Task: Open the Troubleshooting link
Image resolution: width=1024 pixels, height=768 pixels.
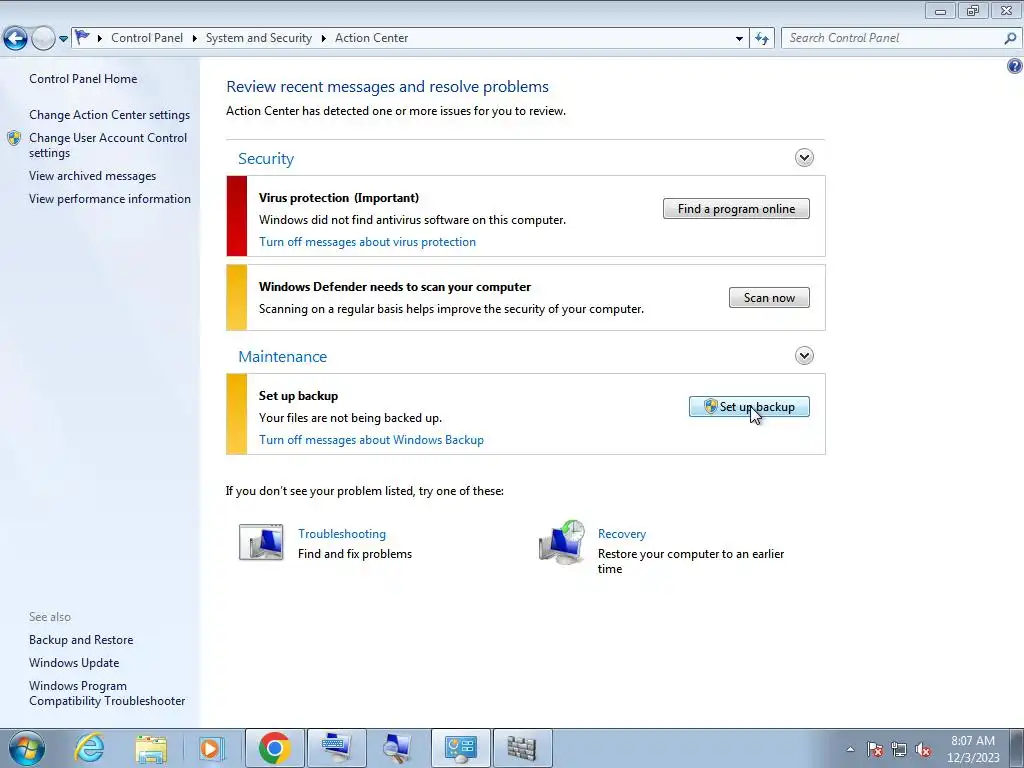Action: point(342,534)
